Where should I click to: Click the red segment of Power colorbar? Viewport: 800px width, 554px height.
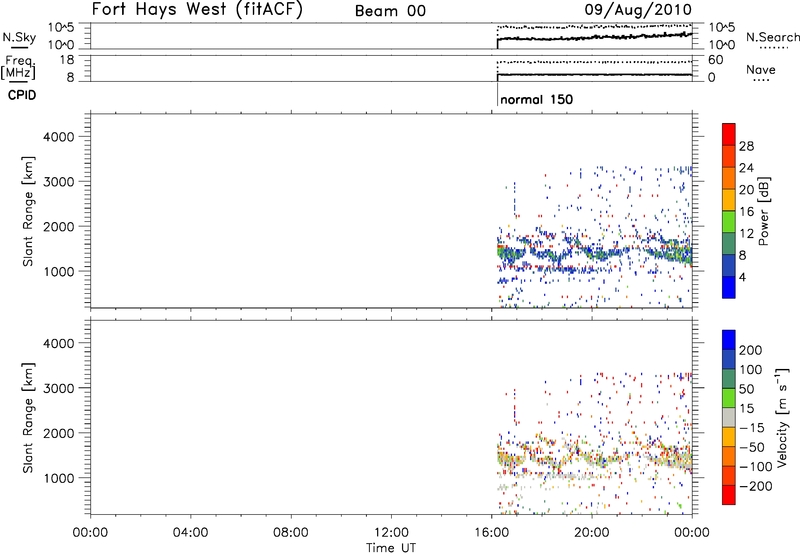click(729, 134)
